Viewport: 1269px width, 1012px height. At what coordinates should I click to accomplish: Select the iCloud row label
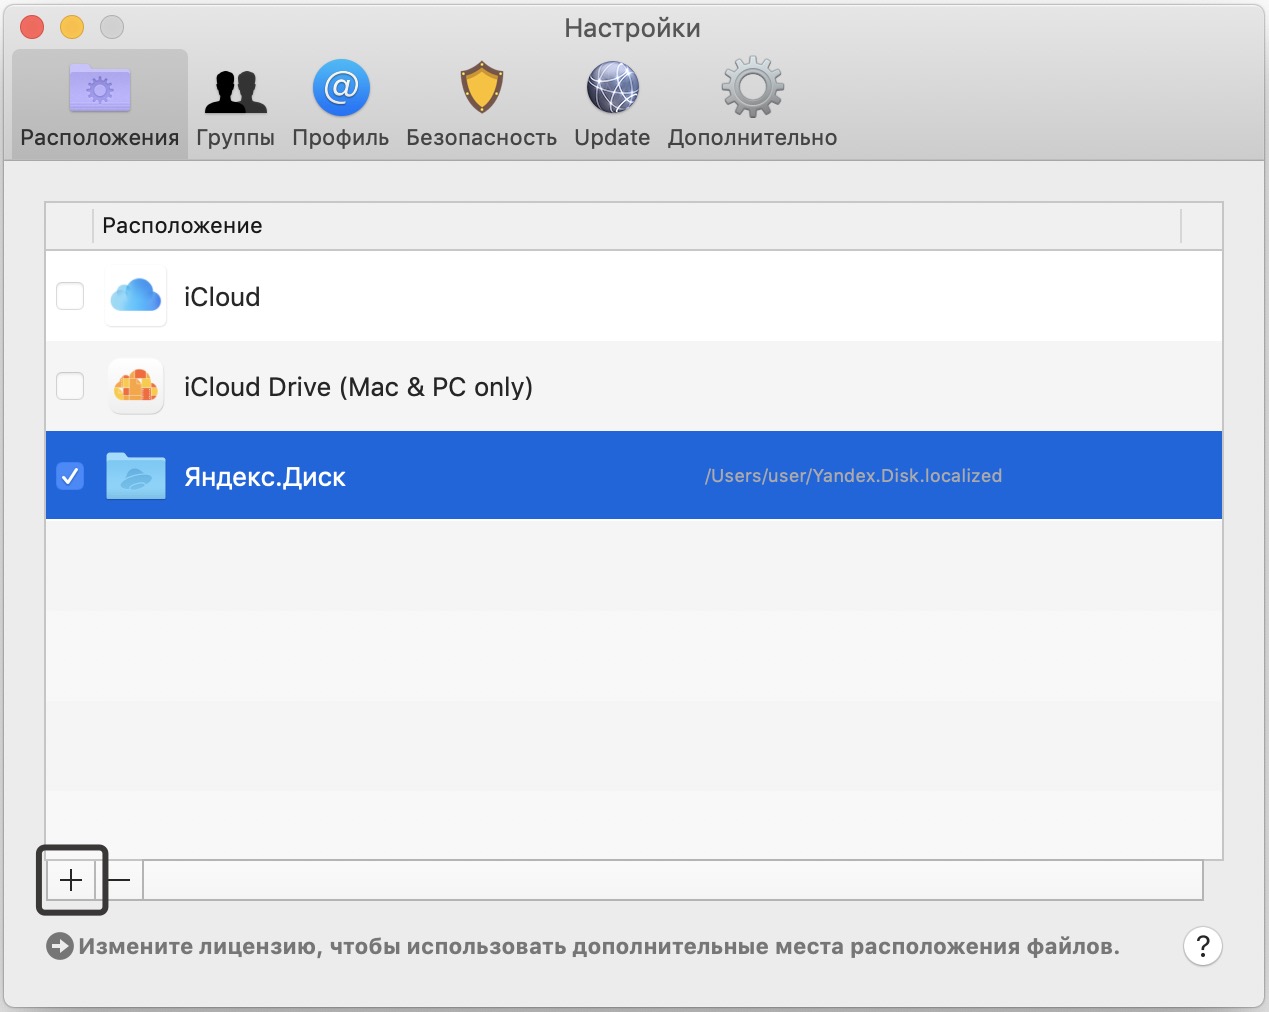point(222,297)
